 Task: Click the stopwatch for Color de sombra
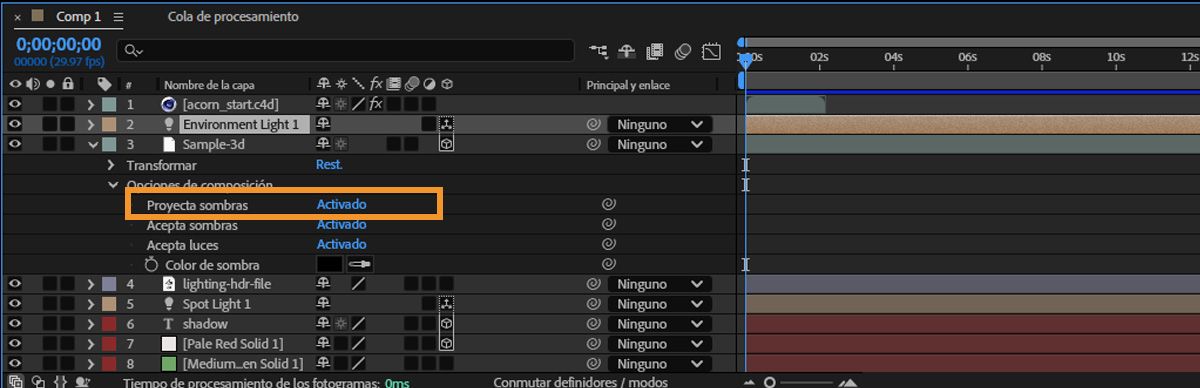click(152, 264)
